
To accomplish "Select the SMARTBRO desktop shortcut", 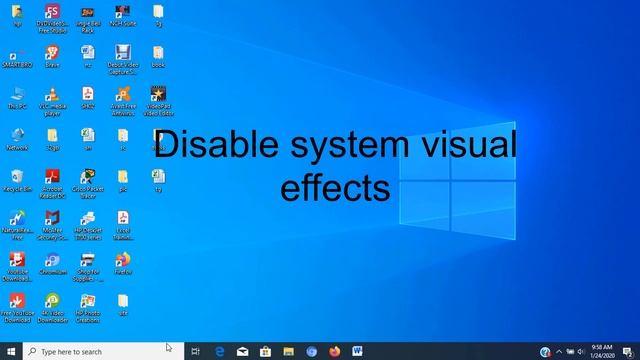I will pos(17,58).
